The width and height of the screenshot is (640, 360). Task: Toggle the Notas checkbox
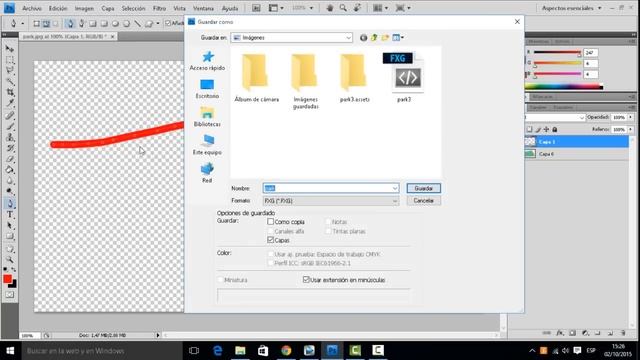(328, 222)
